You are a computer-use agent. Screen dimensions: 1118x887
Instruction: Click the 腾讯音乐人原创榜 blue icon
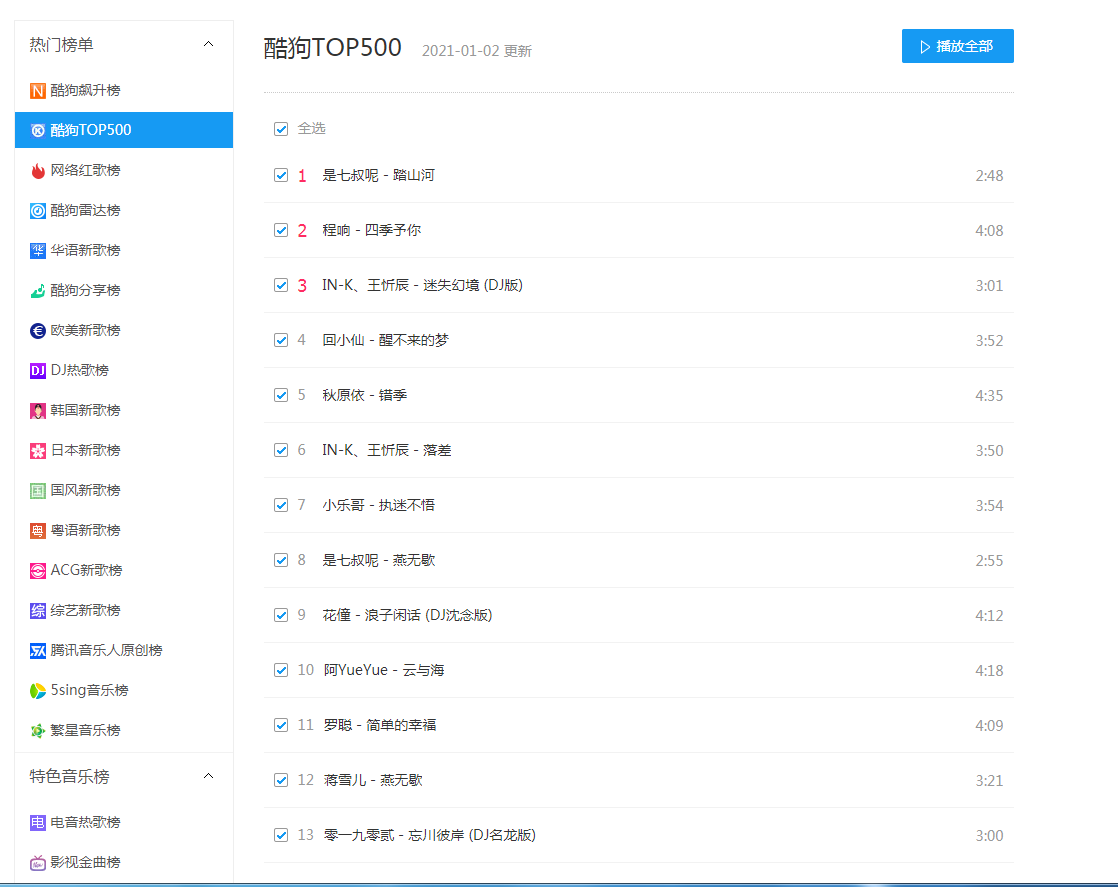(x=38, y=650)
